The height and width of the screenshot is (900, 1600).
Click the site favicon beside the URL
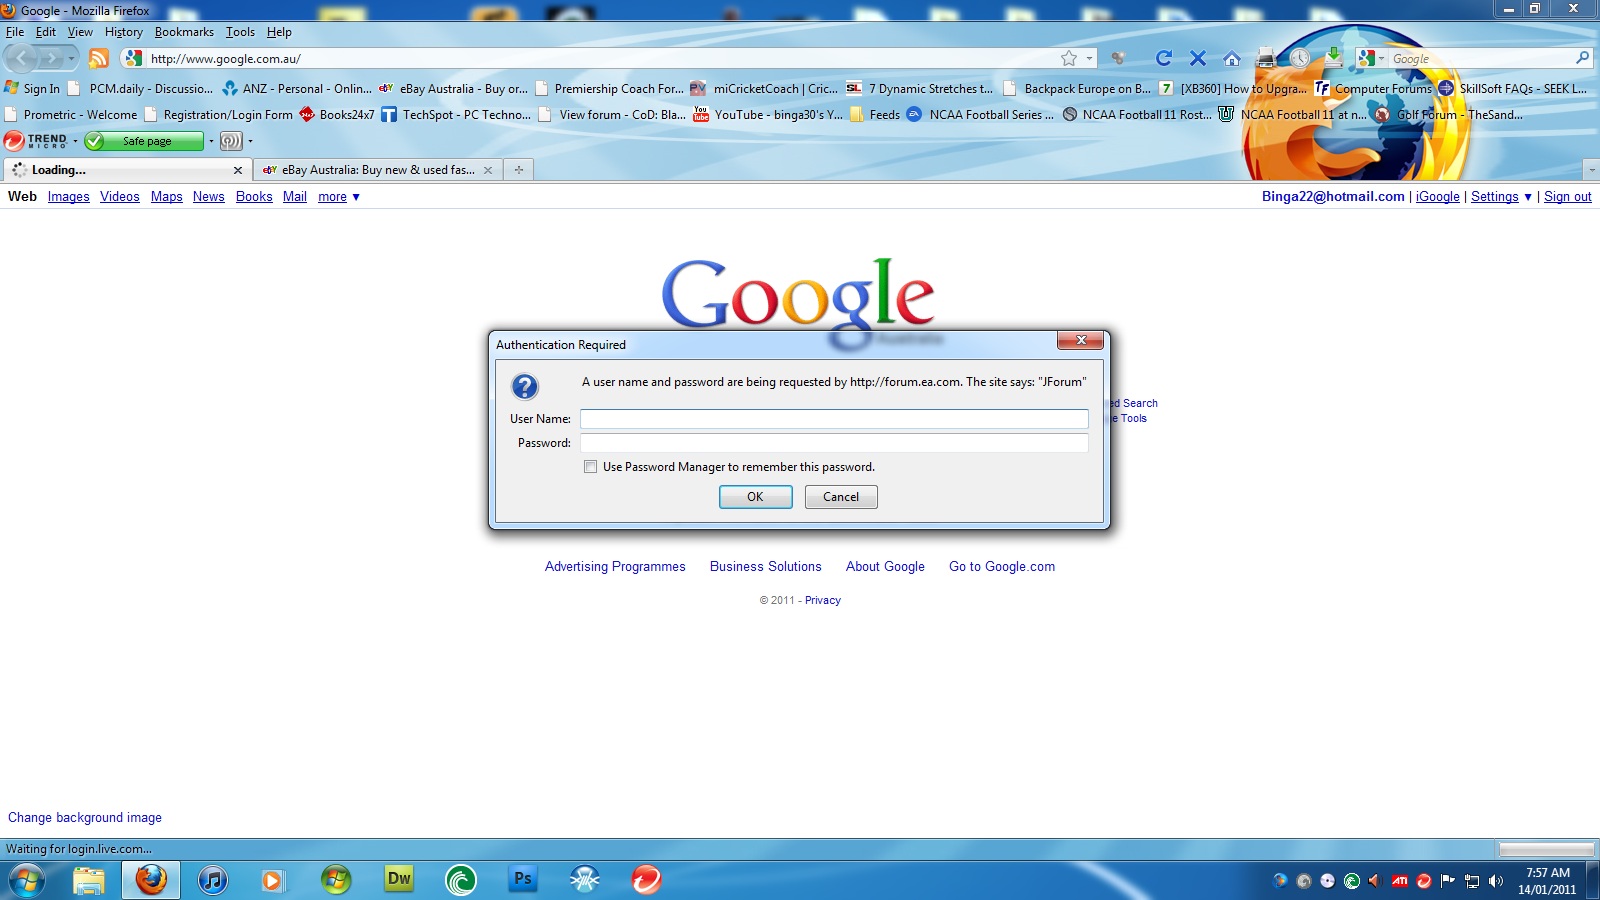click(133, 58)
